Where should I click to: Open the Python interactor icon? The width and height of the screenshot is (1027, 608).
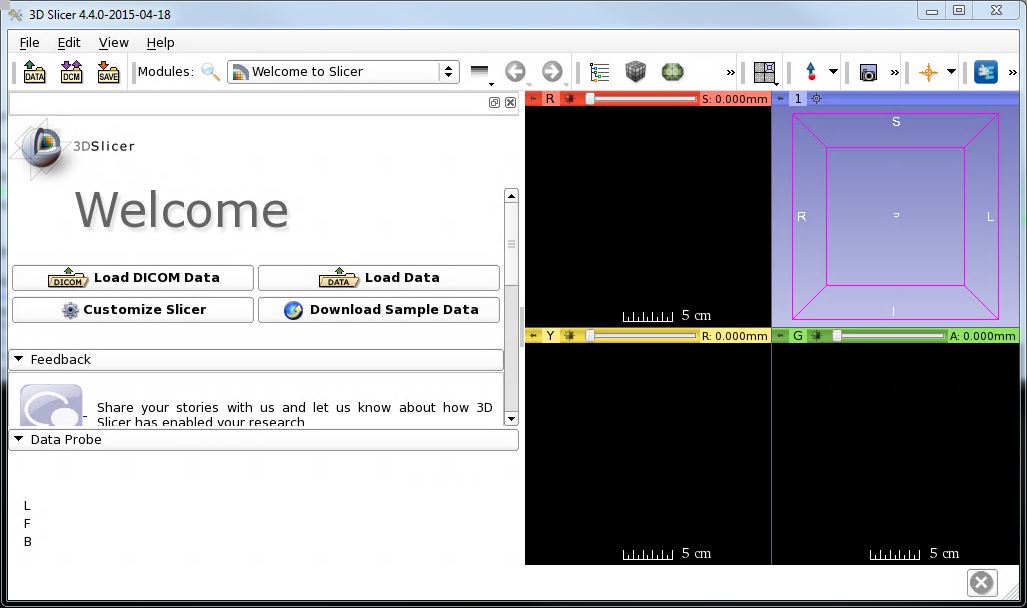986,72
